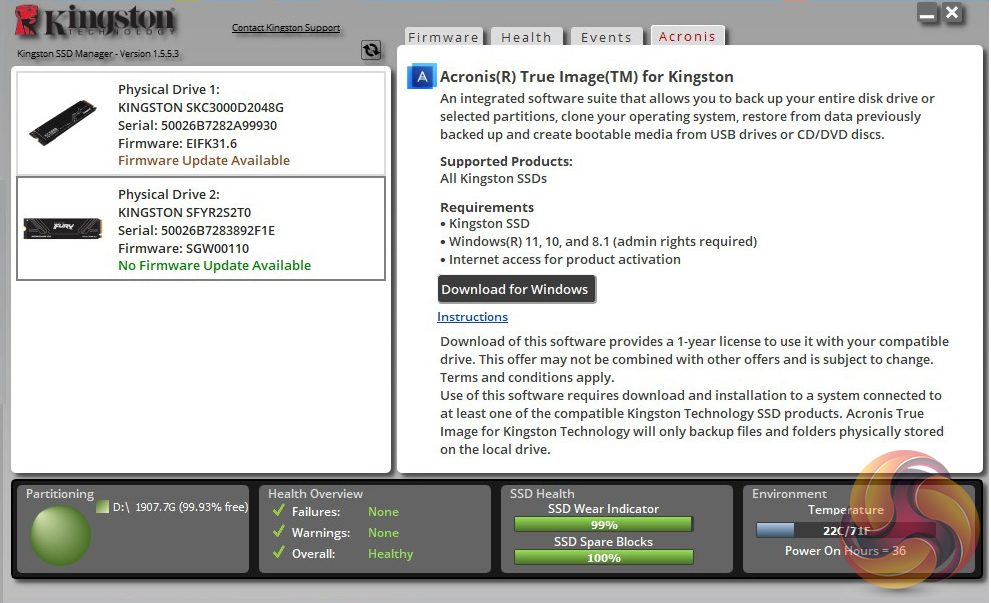Click the green partition pie chart
Image resolution: width=991 pixels, height=603 pixels.
pos(61,535)
